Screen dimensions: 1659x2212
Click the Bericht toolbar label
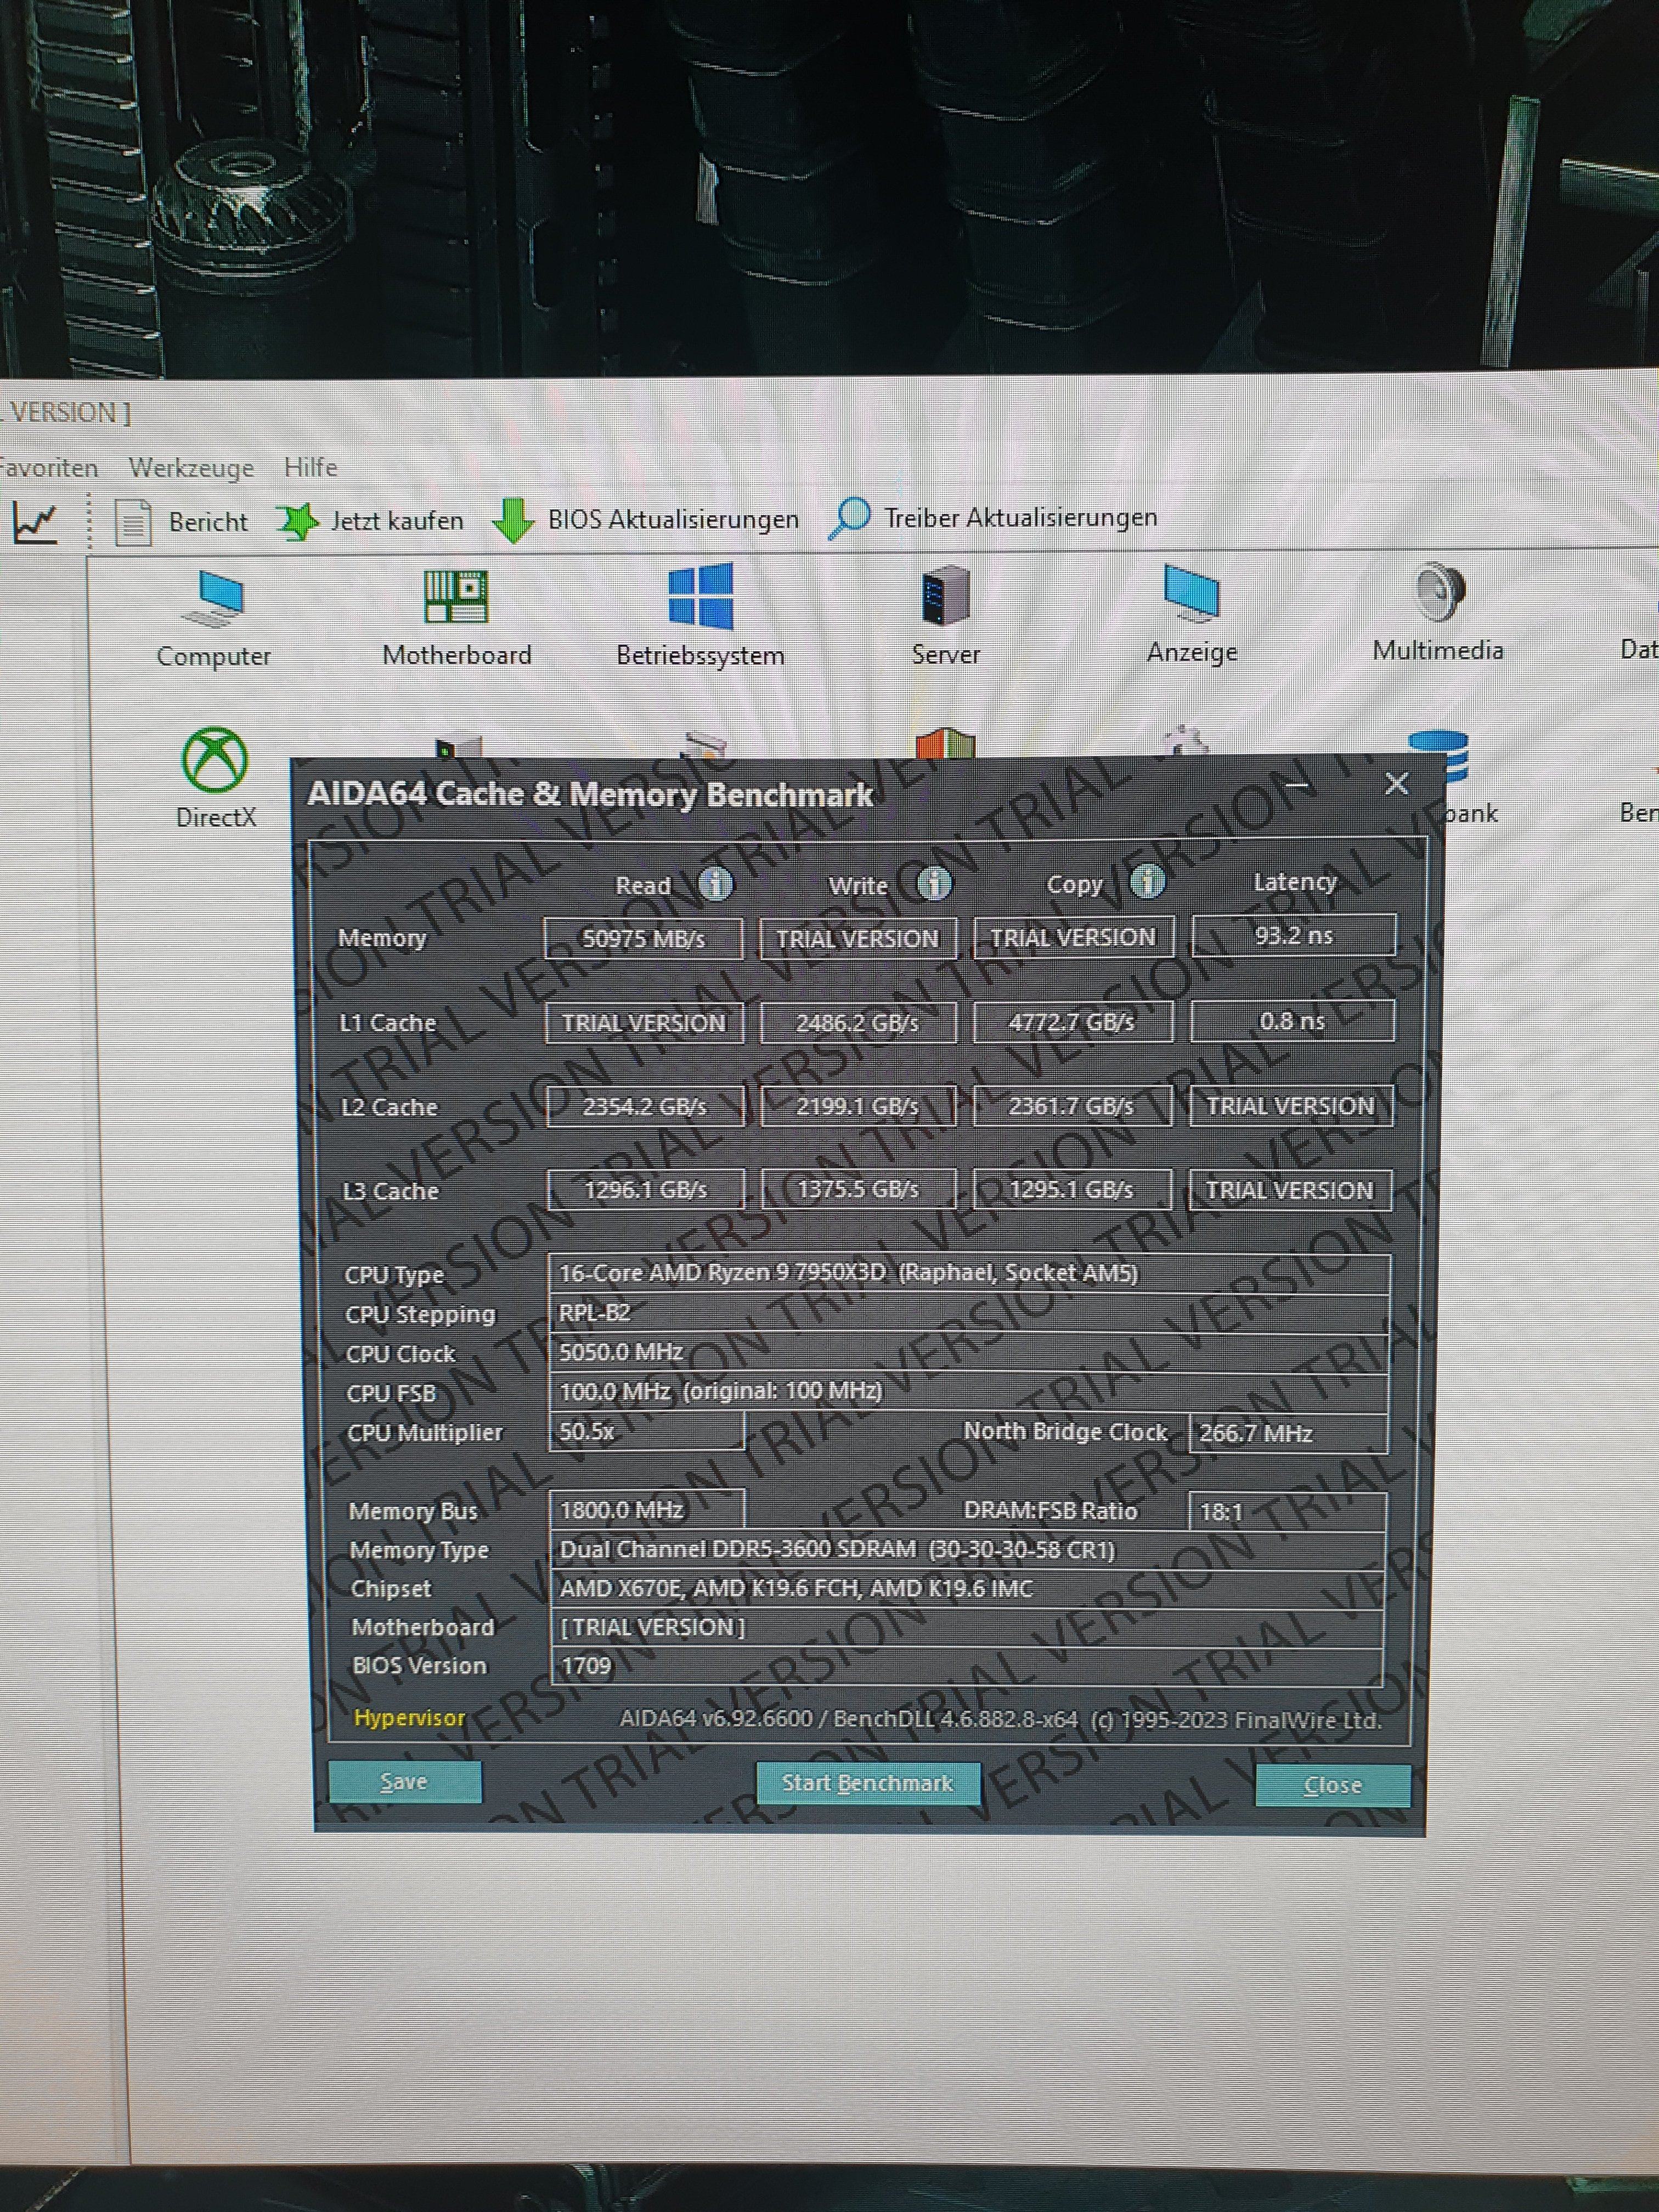[x=208, y=522]
